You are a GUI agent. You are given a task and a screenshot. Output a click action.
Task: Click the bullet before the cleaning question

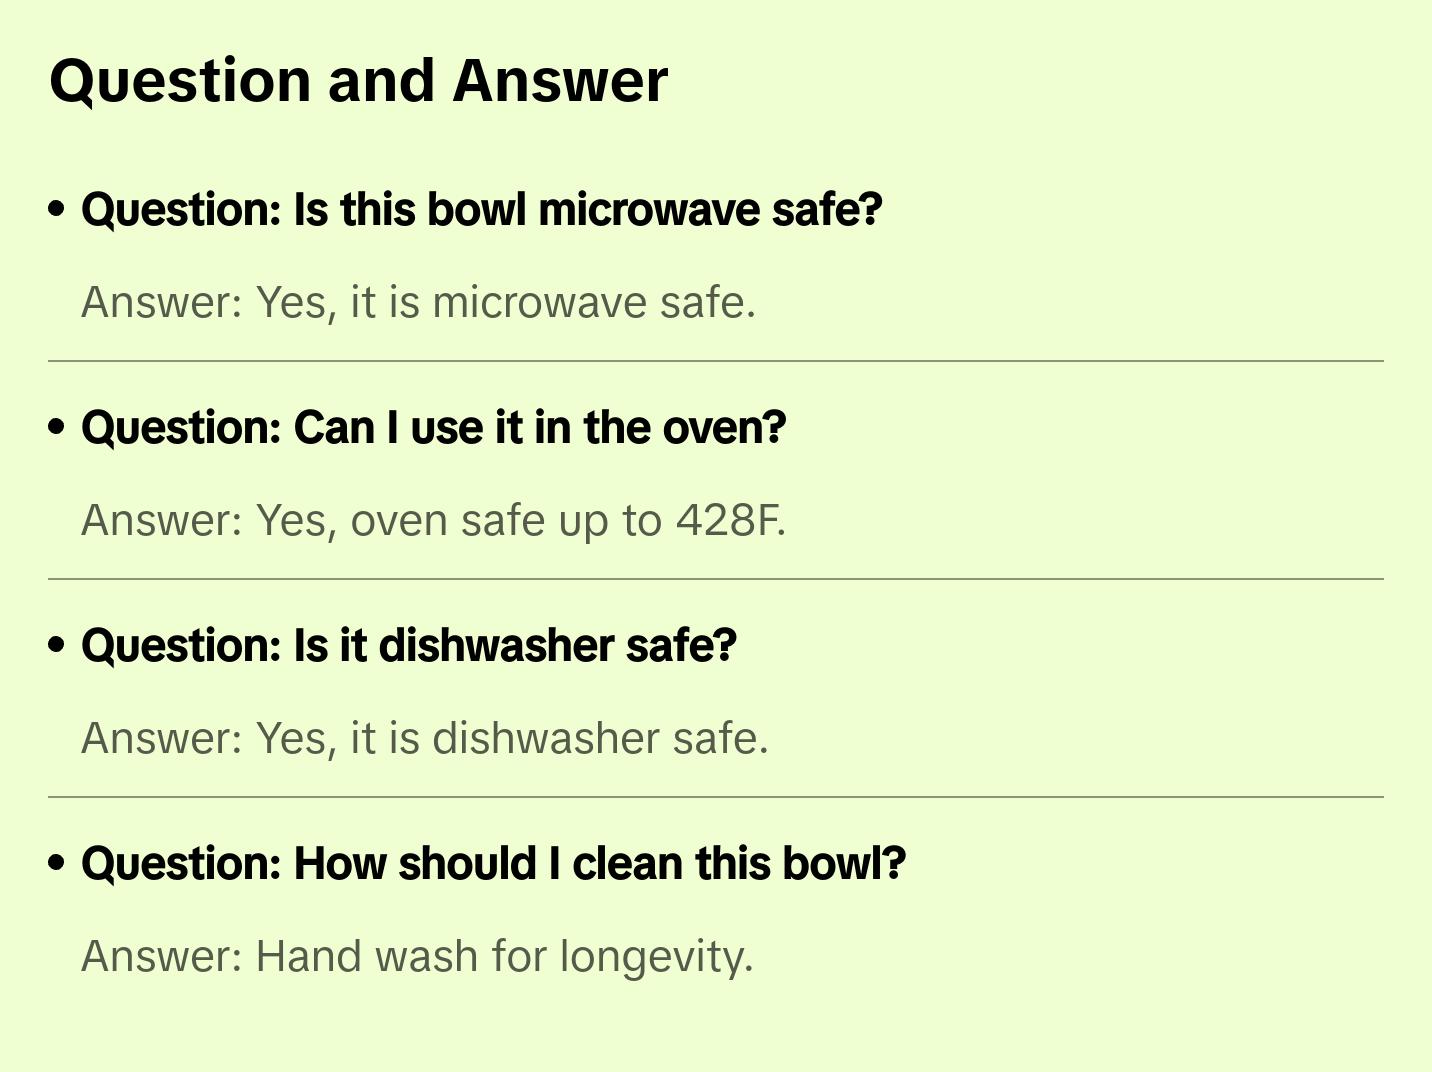(x=57, y=863)
